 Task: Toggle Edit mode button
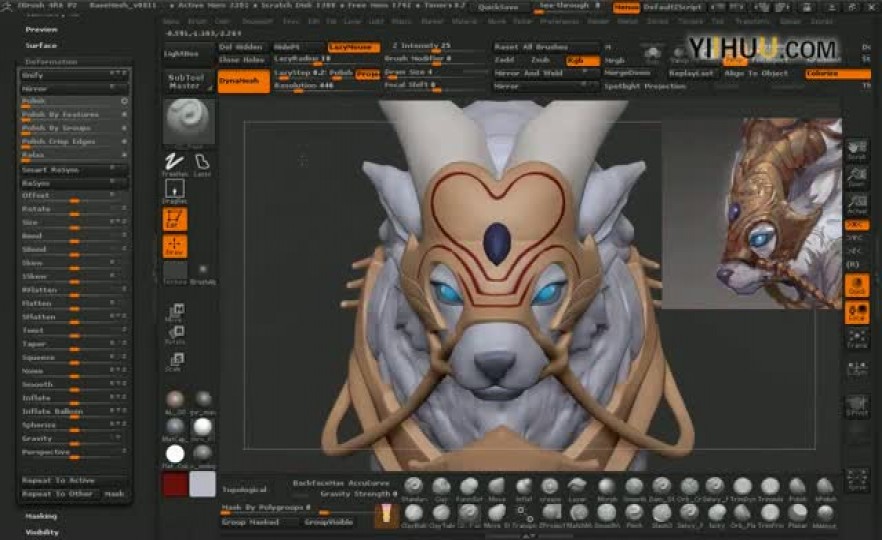[x=174, y=219]
